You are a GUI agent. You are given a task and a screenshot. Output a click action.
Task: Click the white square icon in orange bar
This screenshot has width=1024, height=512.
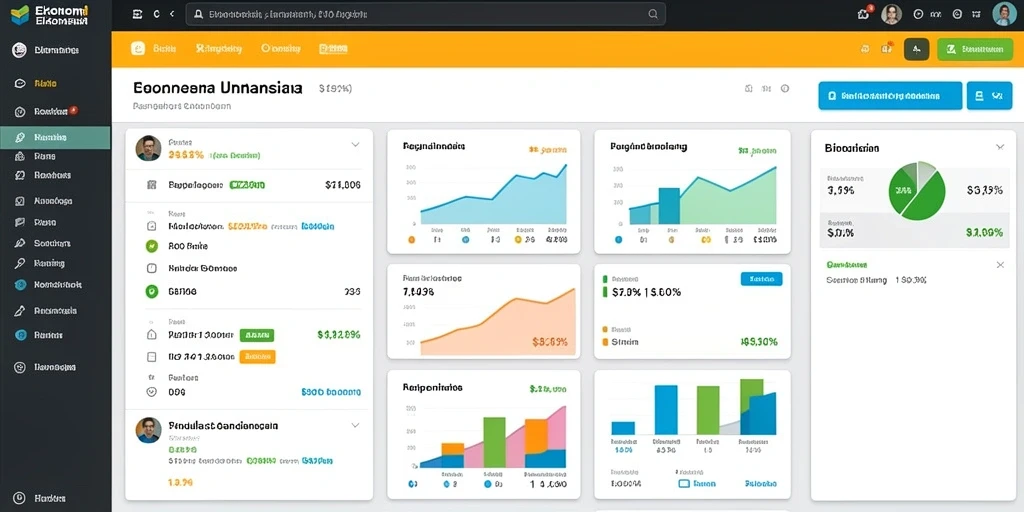(138, 48)
